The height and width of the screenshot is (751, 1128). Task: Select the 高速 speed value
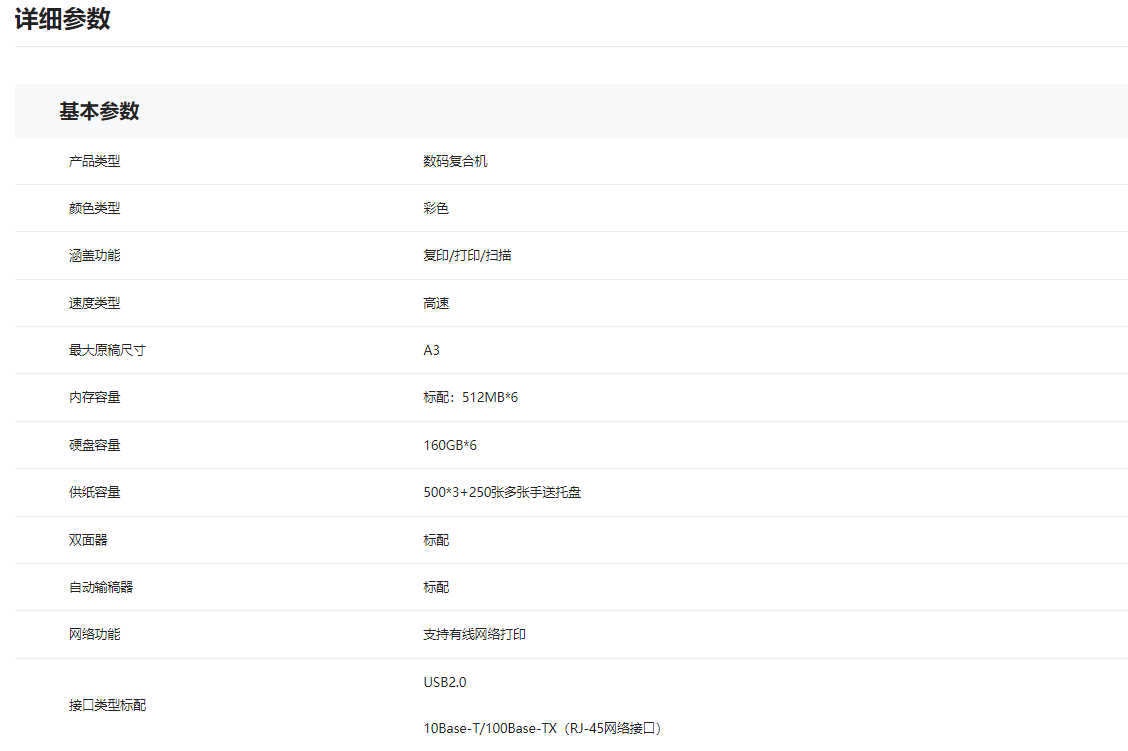click(436, 303)
